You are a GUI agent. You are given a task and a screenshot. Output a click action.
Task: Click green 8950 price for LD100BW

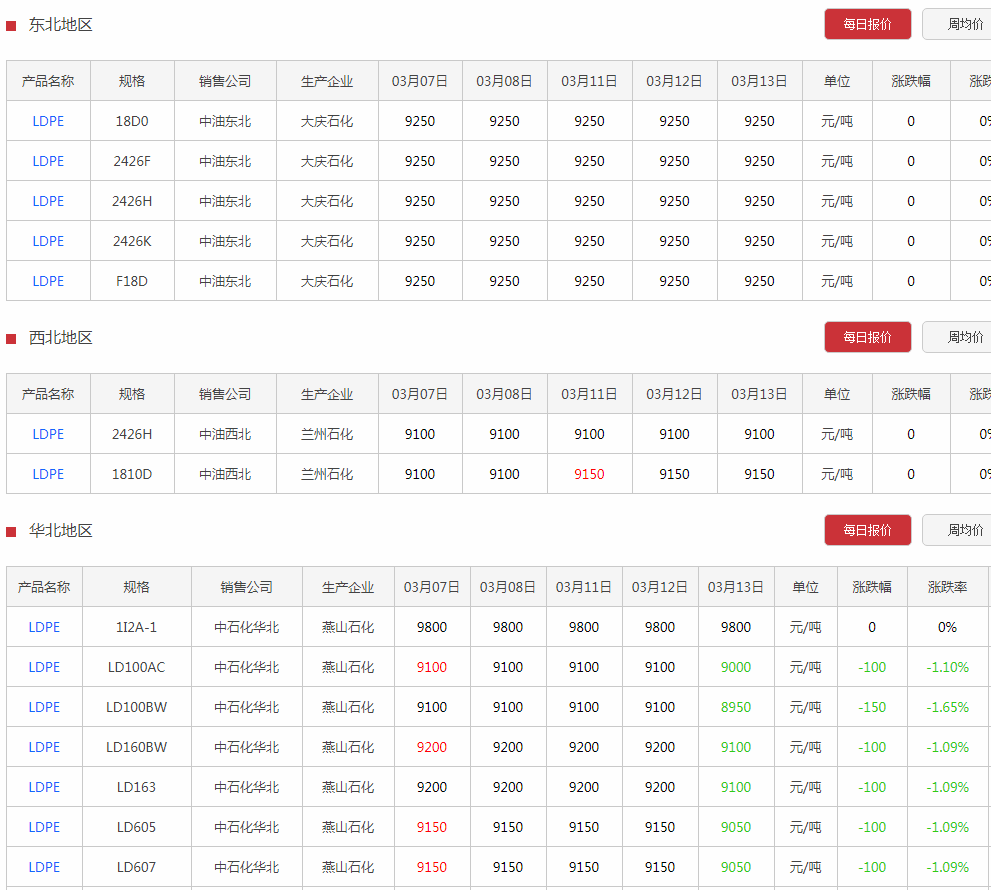pos(735,707)
